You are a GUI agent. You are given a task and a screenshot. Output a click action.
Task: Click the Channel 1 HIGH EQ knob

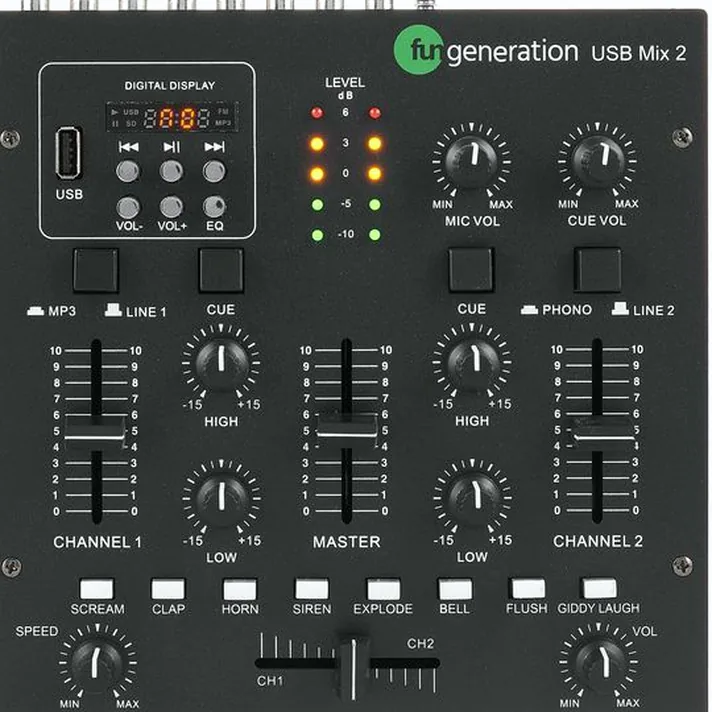coord(221,364)
